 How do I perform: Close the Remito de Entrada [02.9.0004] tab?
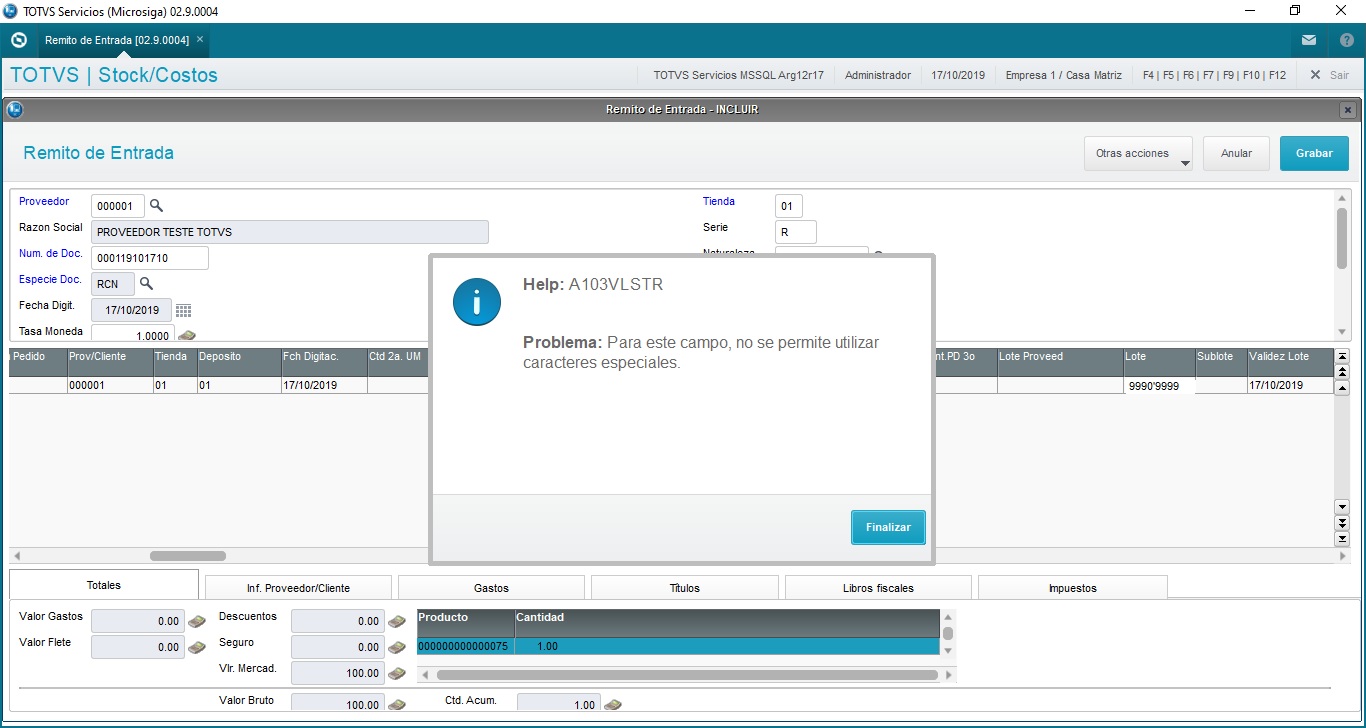click(x=200, y=39)
